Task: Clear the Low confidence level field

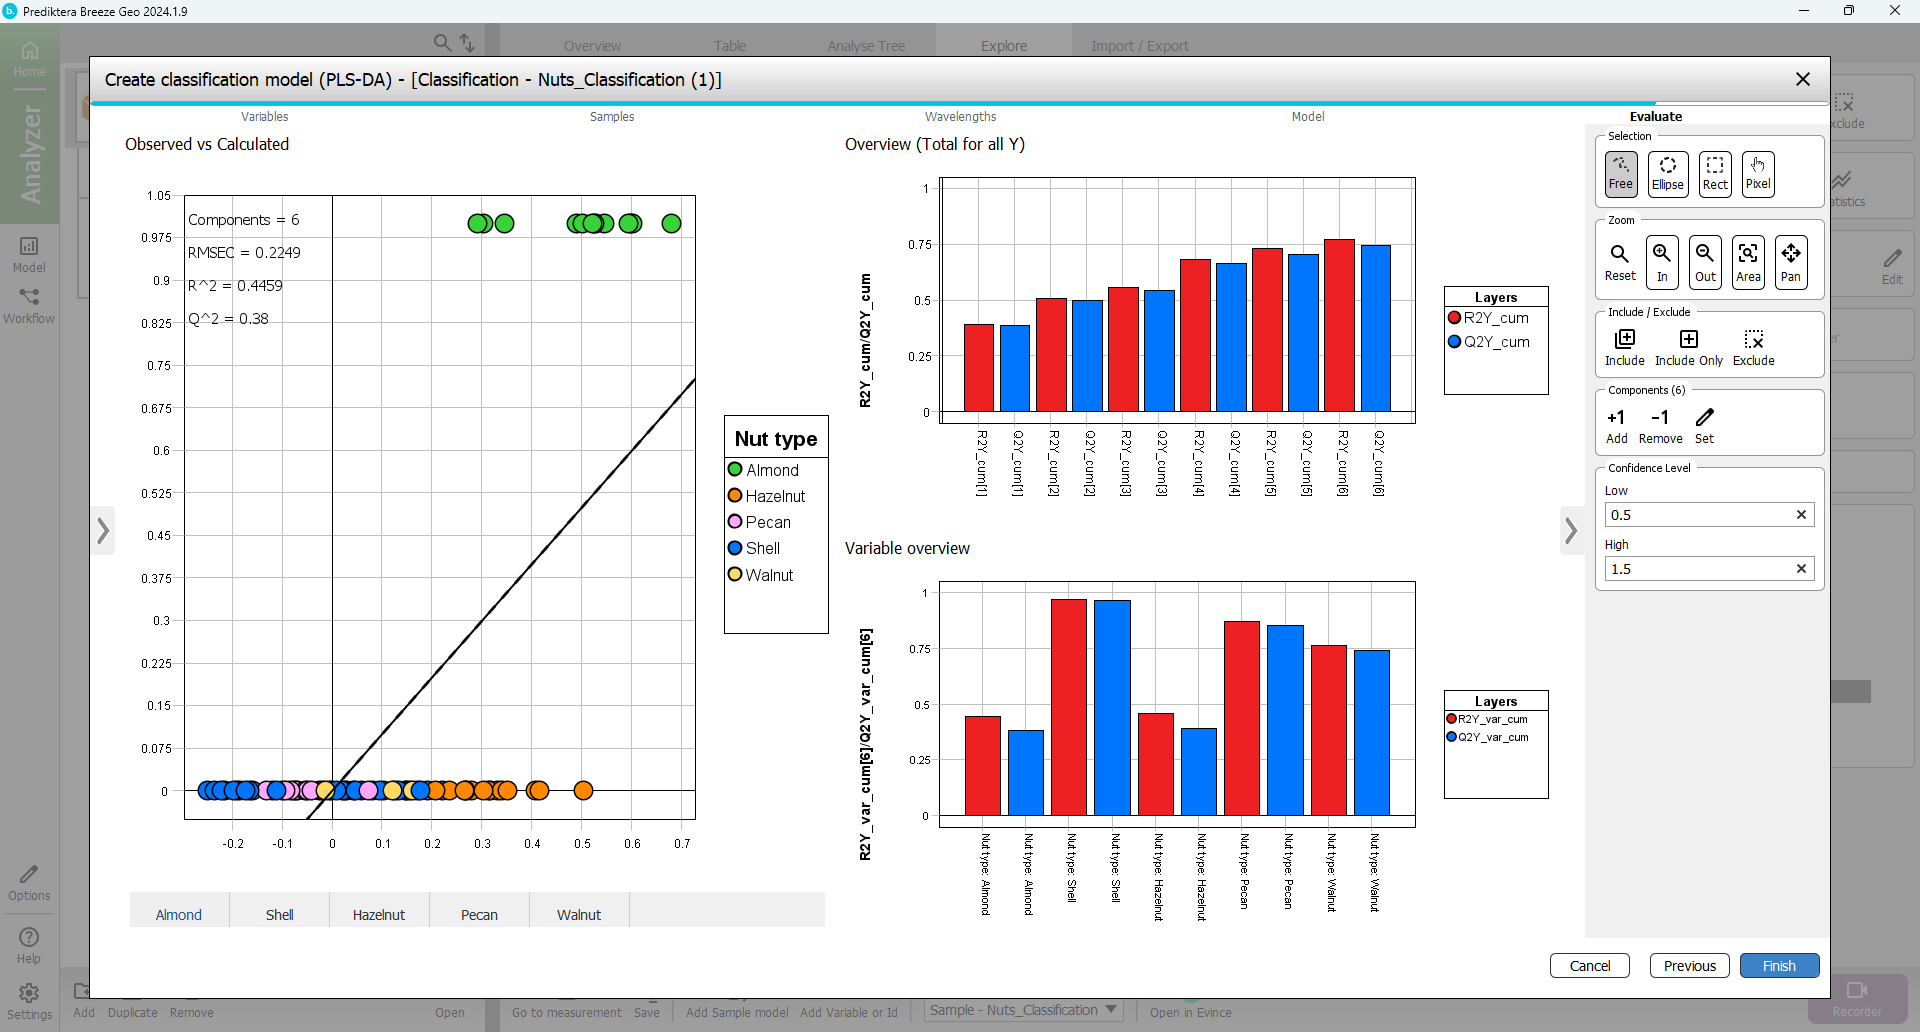Action: pos(1801,515)
